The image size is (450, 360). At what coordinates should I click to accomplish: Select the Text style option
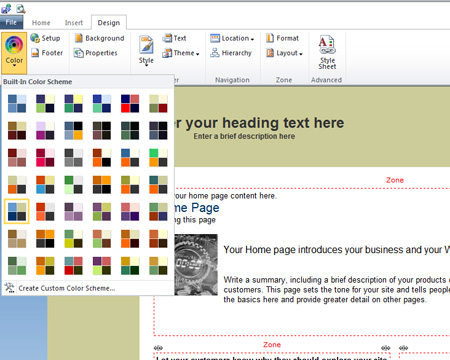(x=174, y=38)
